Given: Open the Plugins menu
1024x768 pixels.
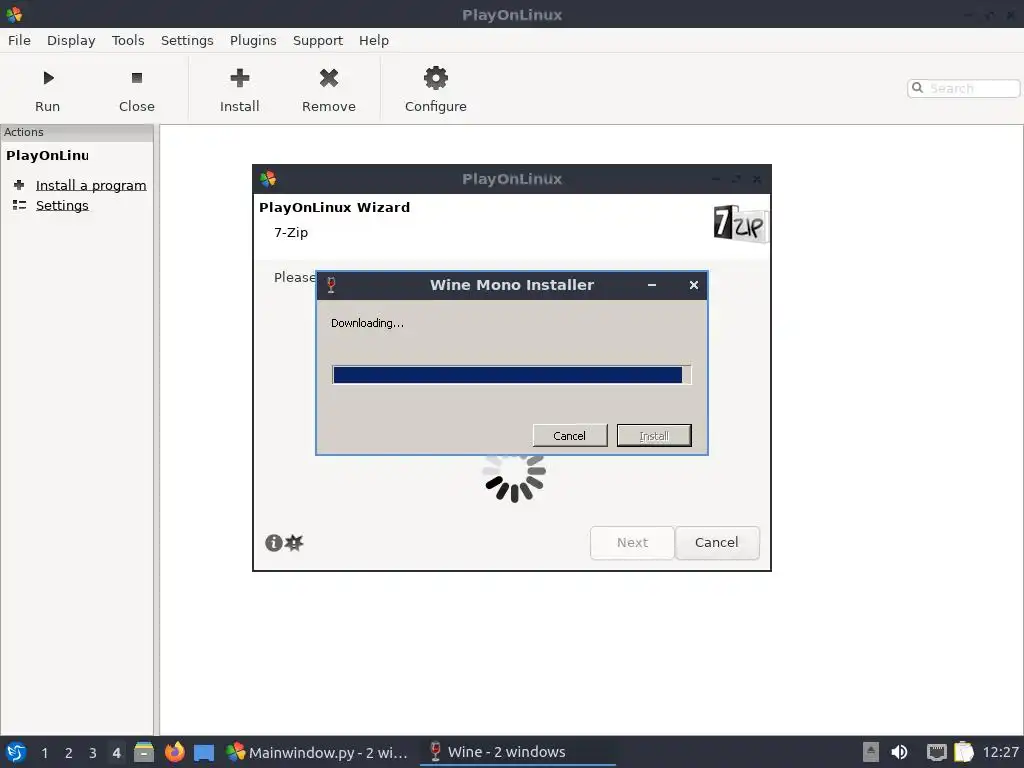Looking at the screenshot, I should 253,40.
